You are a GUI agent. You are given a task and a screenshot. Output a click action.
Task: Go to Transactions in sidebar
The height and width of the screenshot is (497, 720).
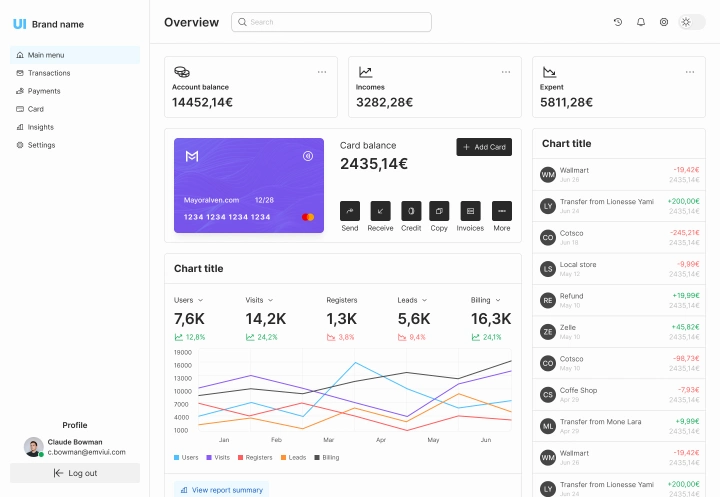[75, 73]
